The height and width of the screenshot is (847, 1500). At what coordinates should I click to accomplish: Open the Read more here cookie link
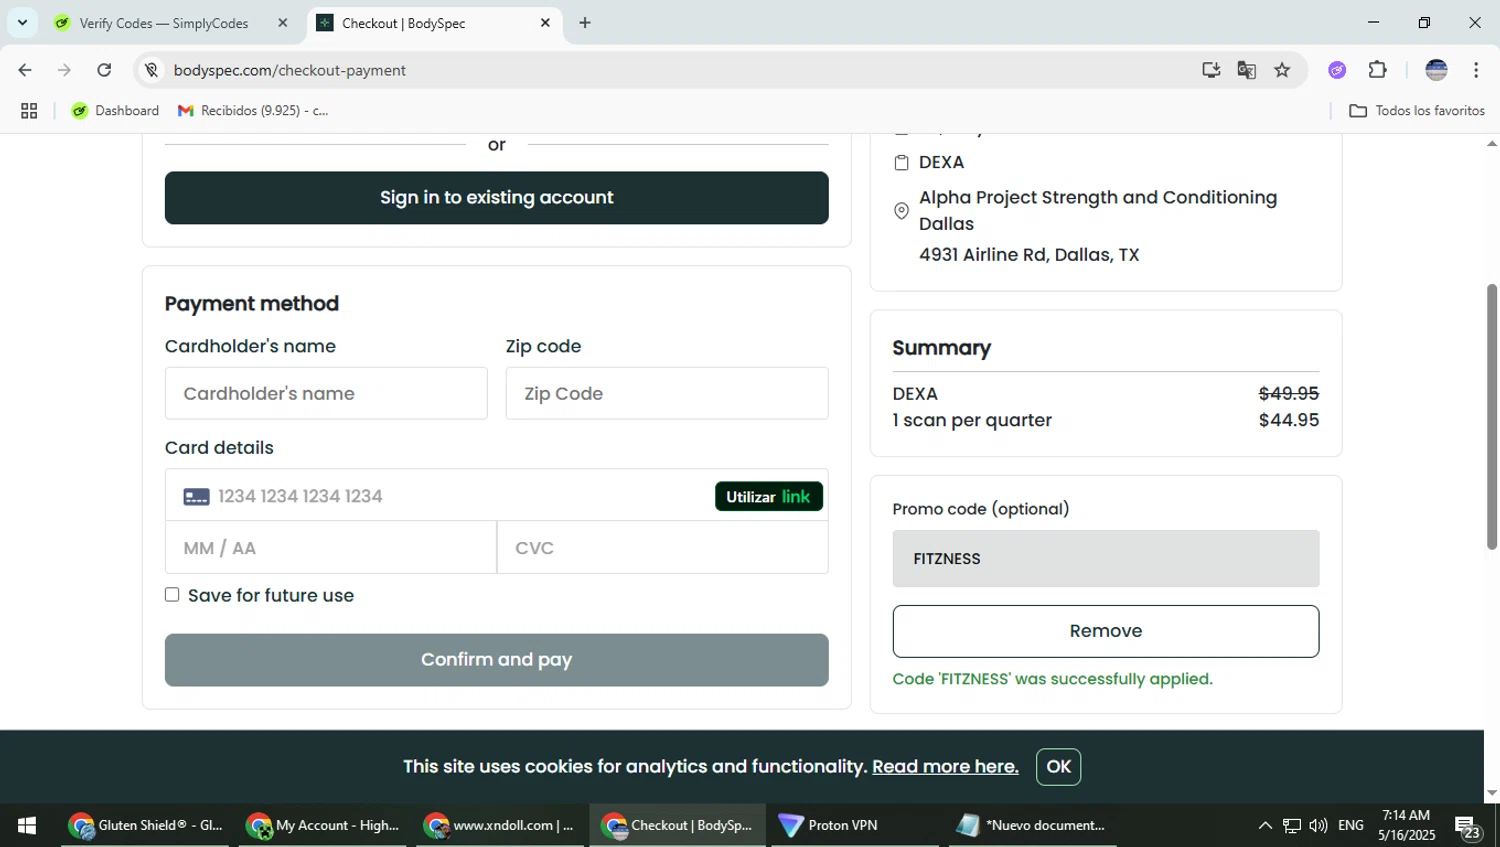(945, 767)
